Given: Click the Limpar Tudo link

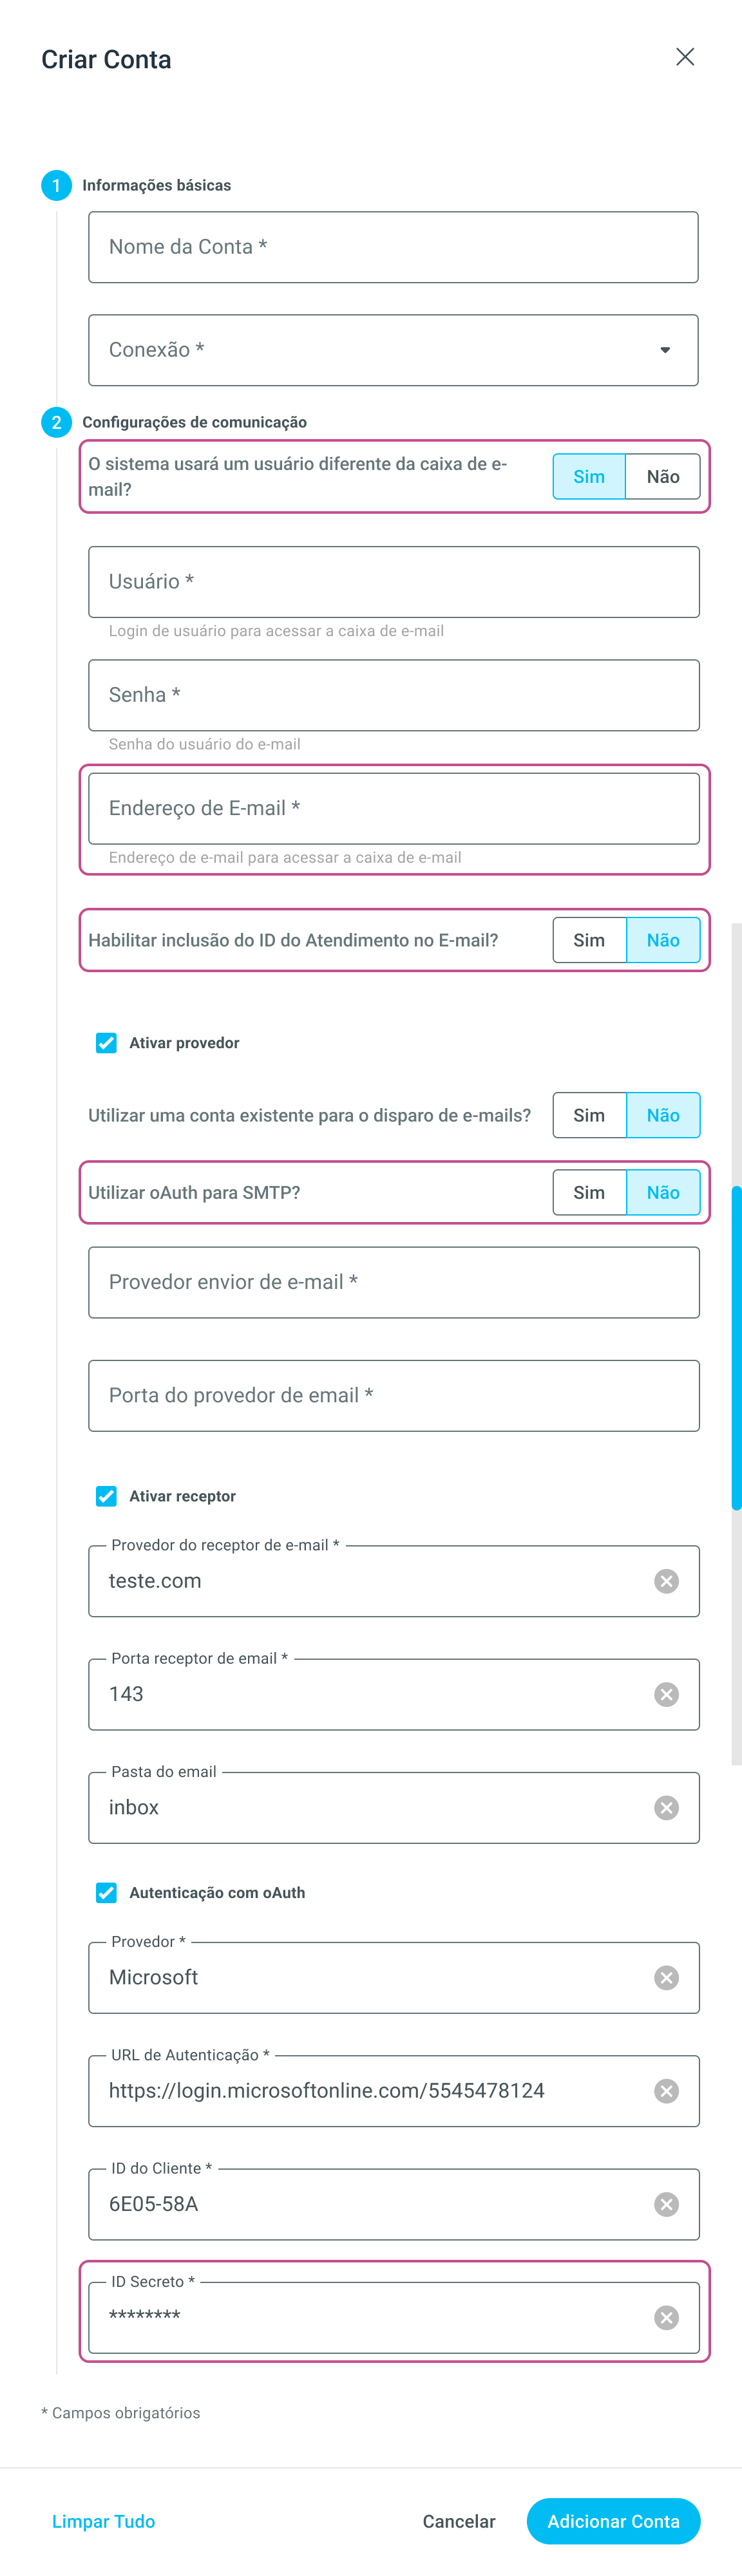Looking at the screenshot, I should click(104, 2521).
